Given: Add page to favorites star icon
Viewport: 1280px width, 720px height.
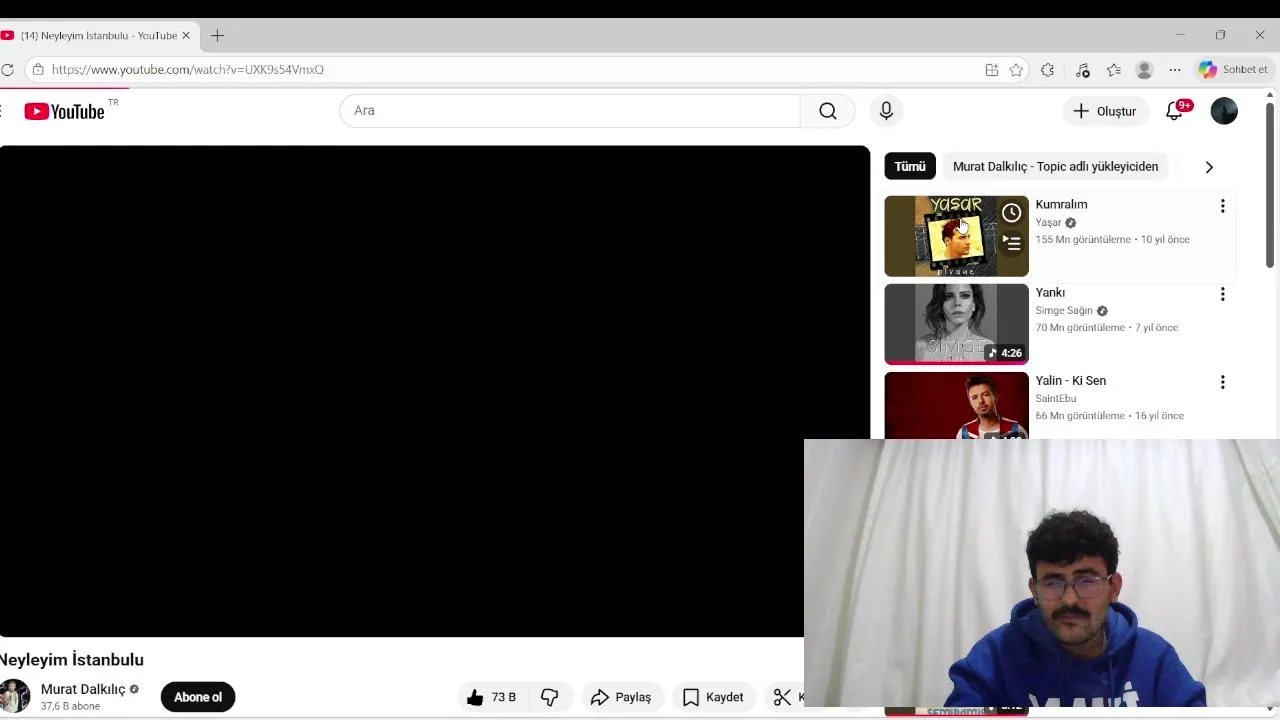Looking at the screenshot, I should click(1016, 70).
